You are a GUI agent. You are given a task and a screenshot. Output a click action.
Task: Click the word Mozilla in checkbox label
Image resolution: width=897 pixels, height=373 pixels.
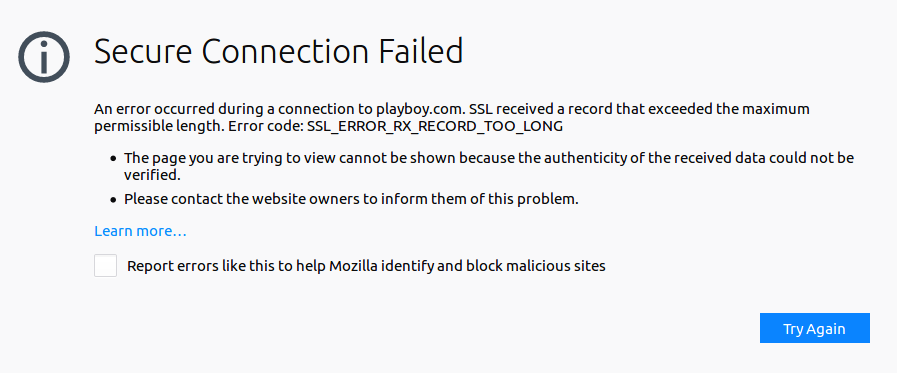[354, 266]
